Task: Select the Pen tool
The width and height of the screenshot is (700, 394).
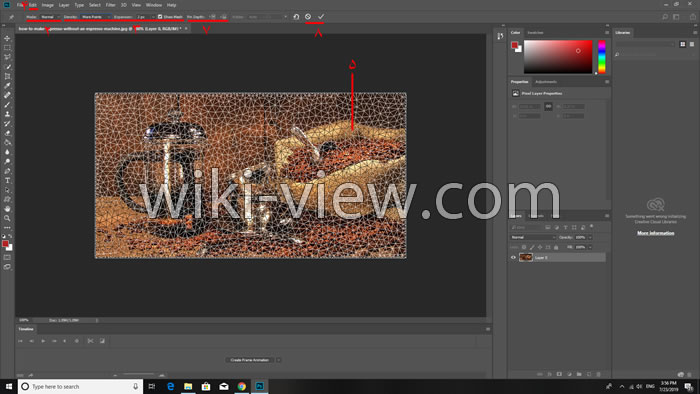Action: point(7,171)
